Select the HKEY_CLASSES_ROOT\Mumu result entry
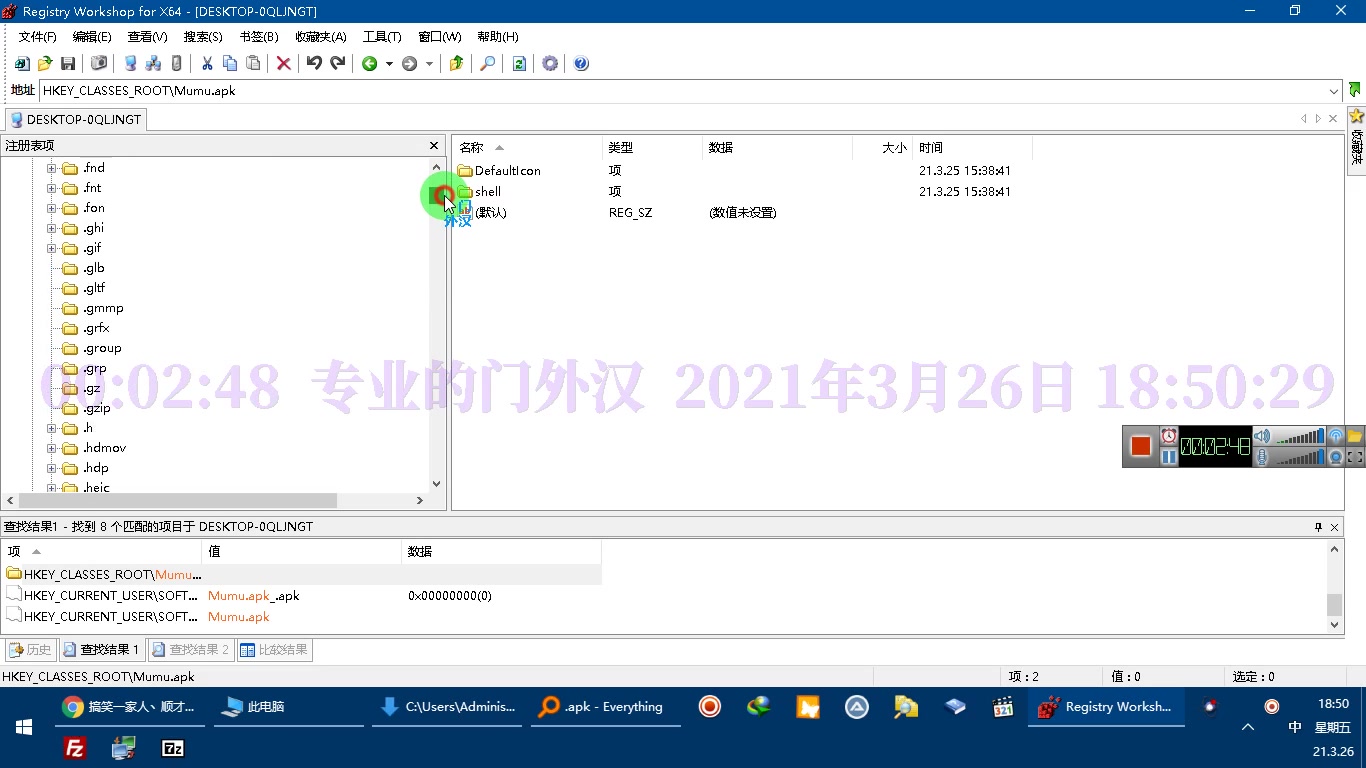 click(x=100, y=574)
